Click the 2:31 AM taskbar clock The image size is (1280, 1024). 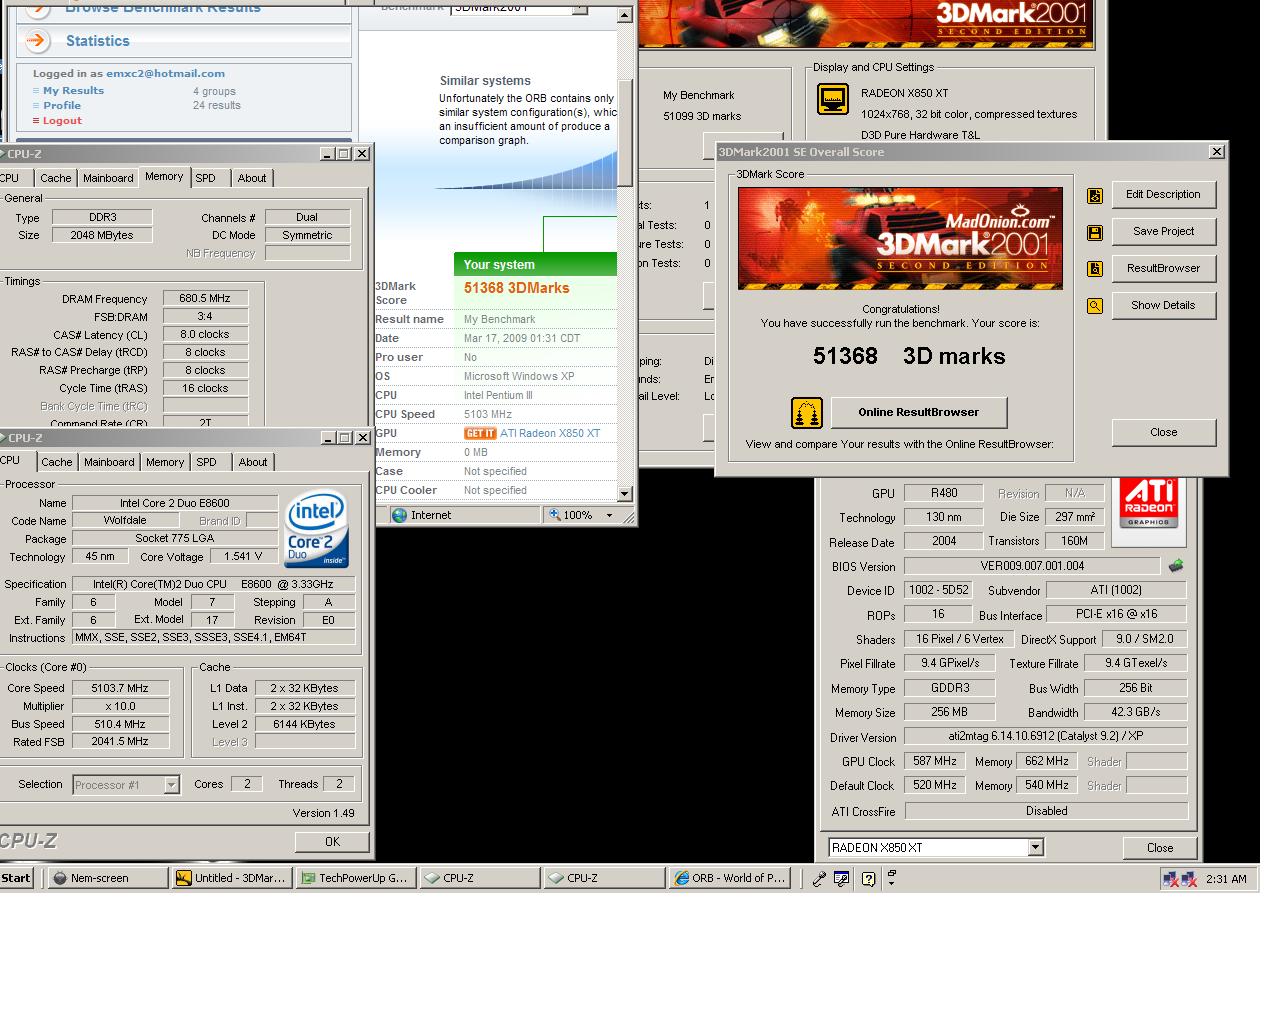pyautogui.click(x=1226, y=879)
